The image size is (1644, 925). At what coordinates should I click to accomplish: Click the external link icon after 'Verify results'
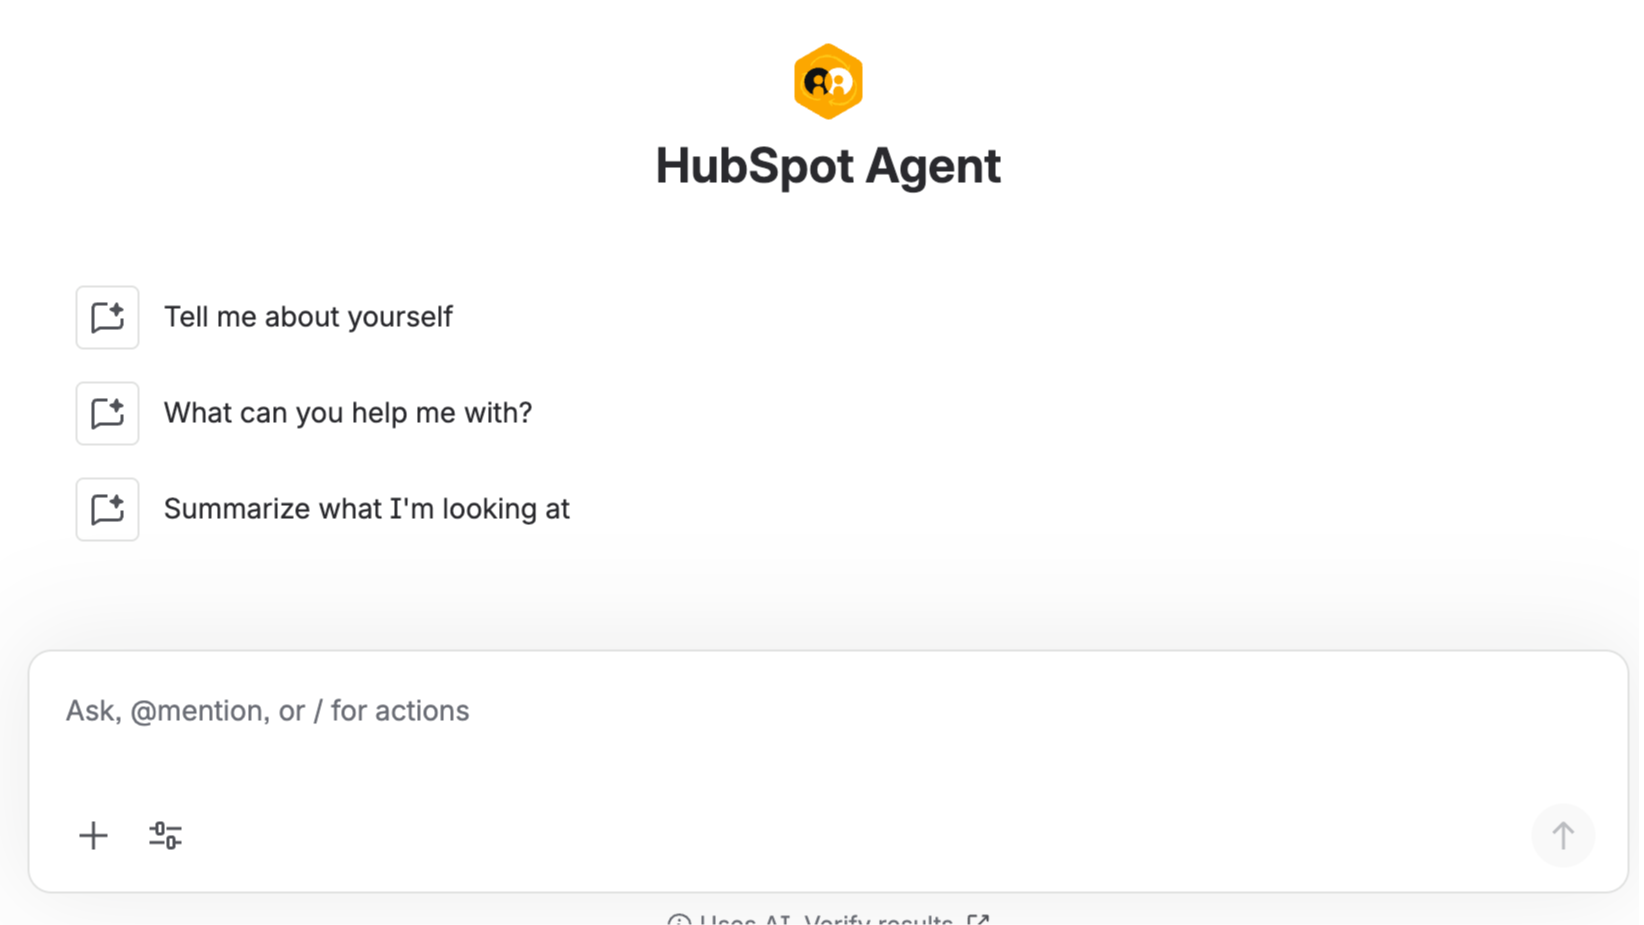point(978,920)
